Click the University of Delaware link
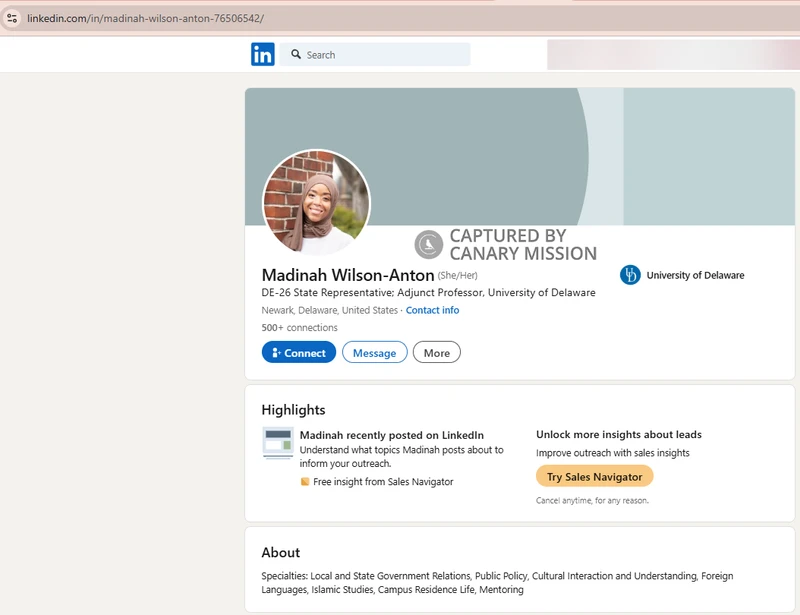The width and height of the screenshot is (800, 615). (695, 275)
